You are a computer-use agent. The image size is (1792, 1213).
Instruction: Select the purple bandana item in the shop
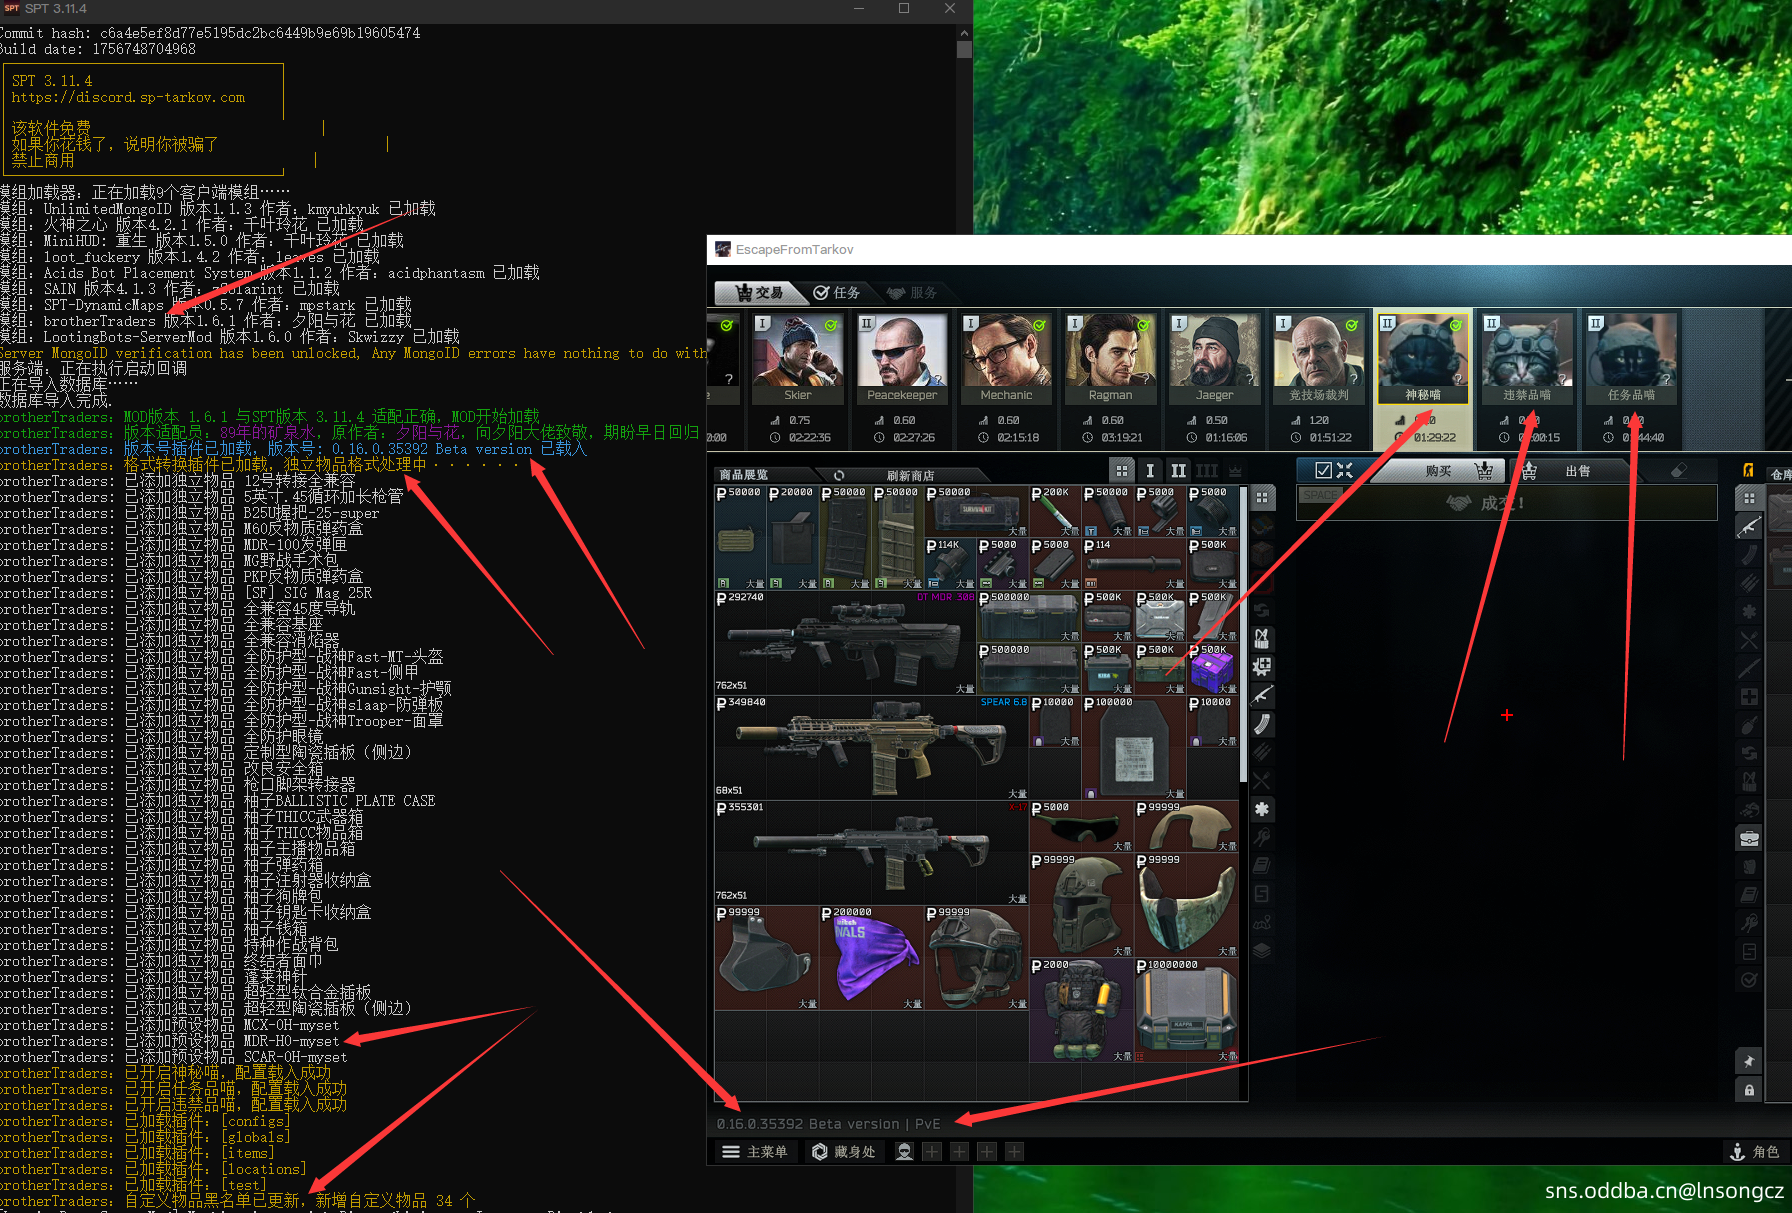870,957
